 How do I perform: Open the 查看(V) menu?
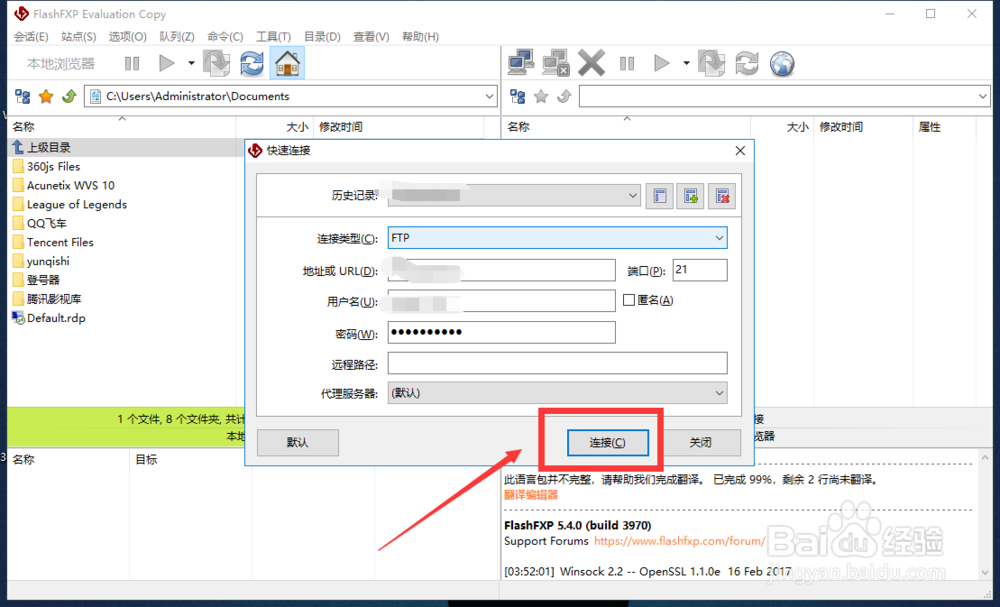coord(371,36)
